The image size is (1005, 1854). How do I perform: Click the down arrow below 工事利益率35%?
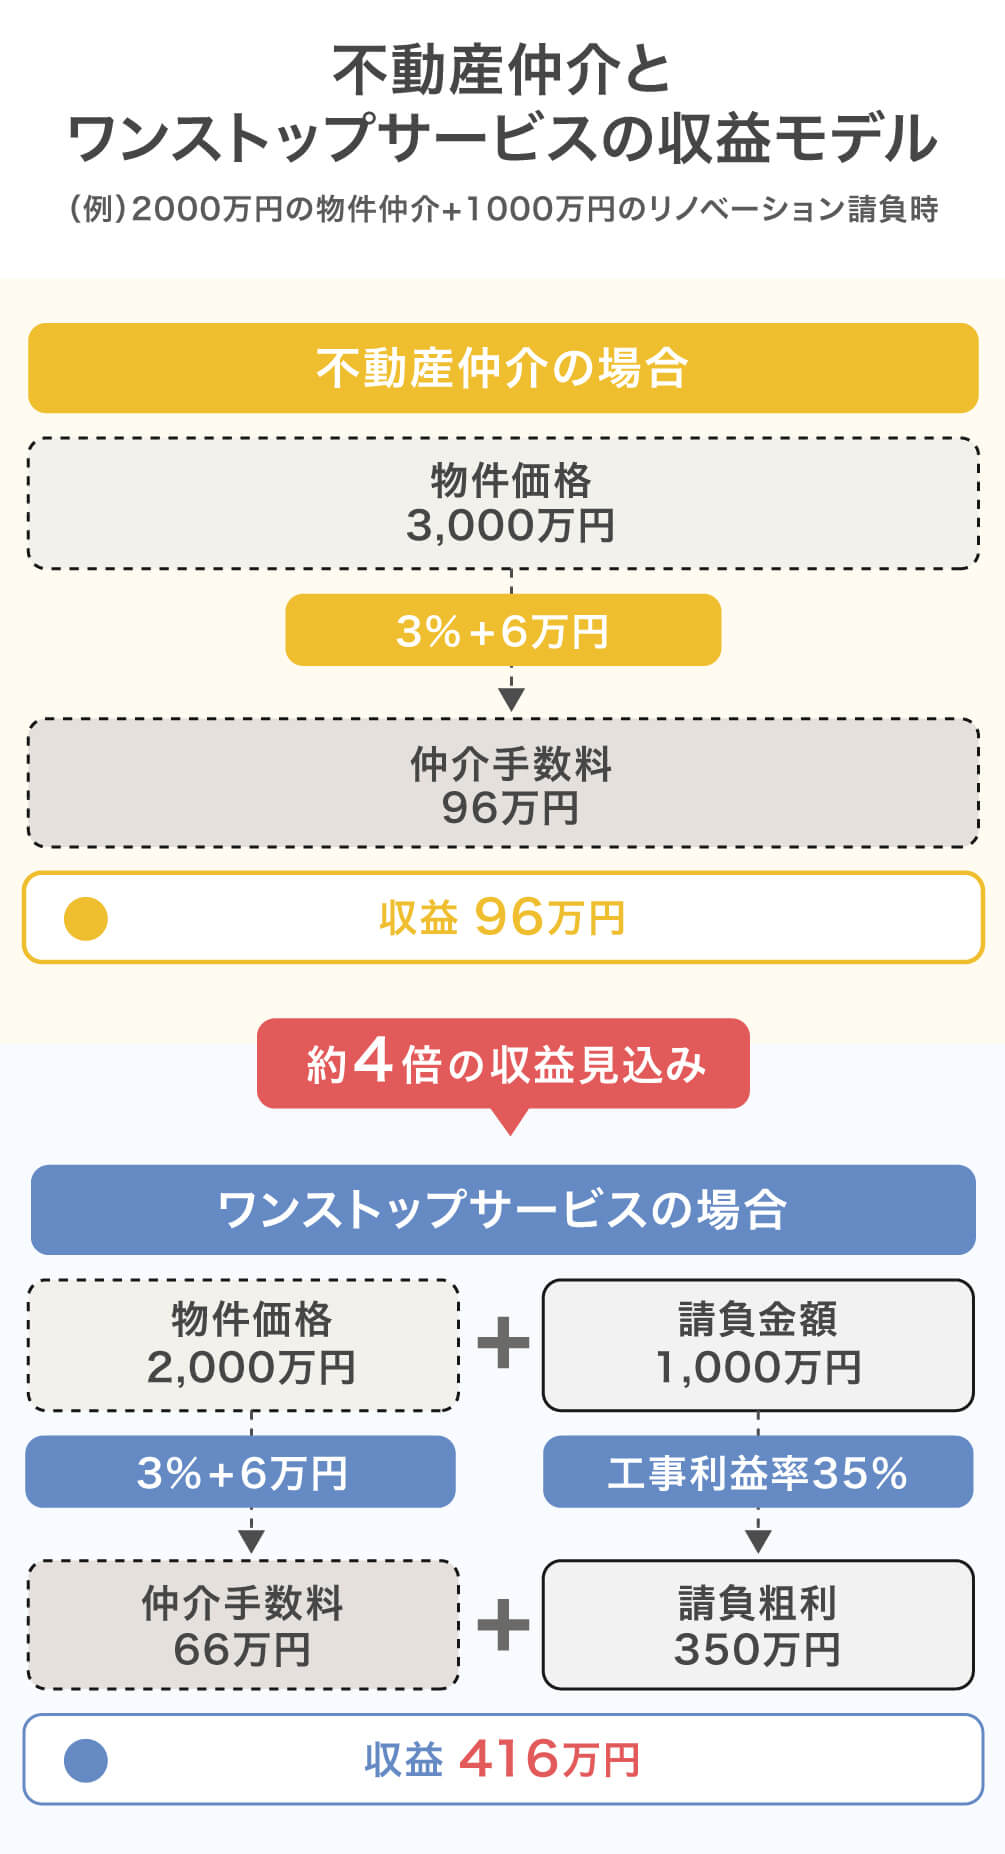pos(758,1540)
